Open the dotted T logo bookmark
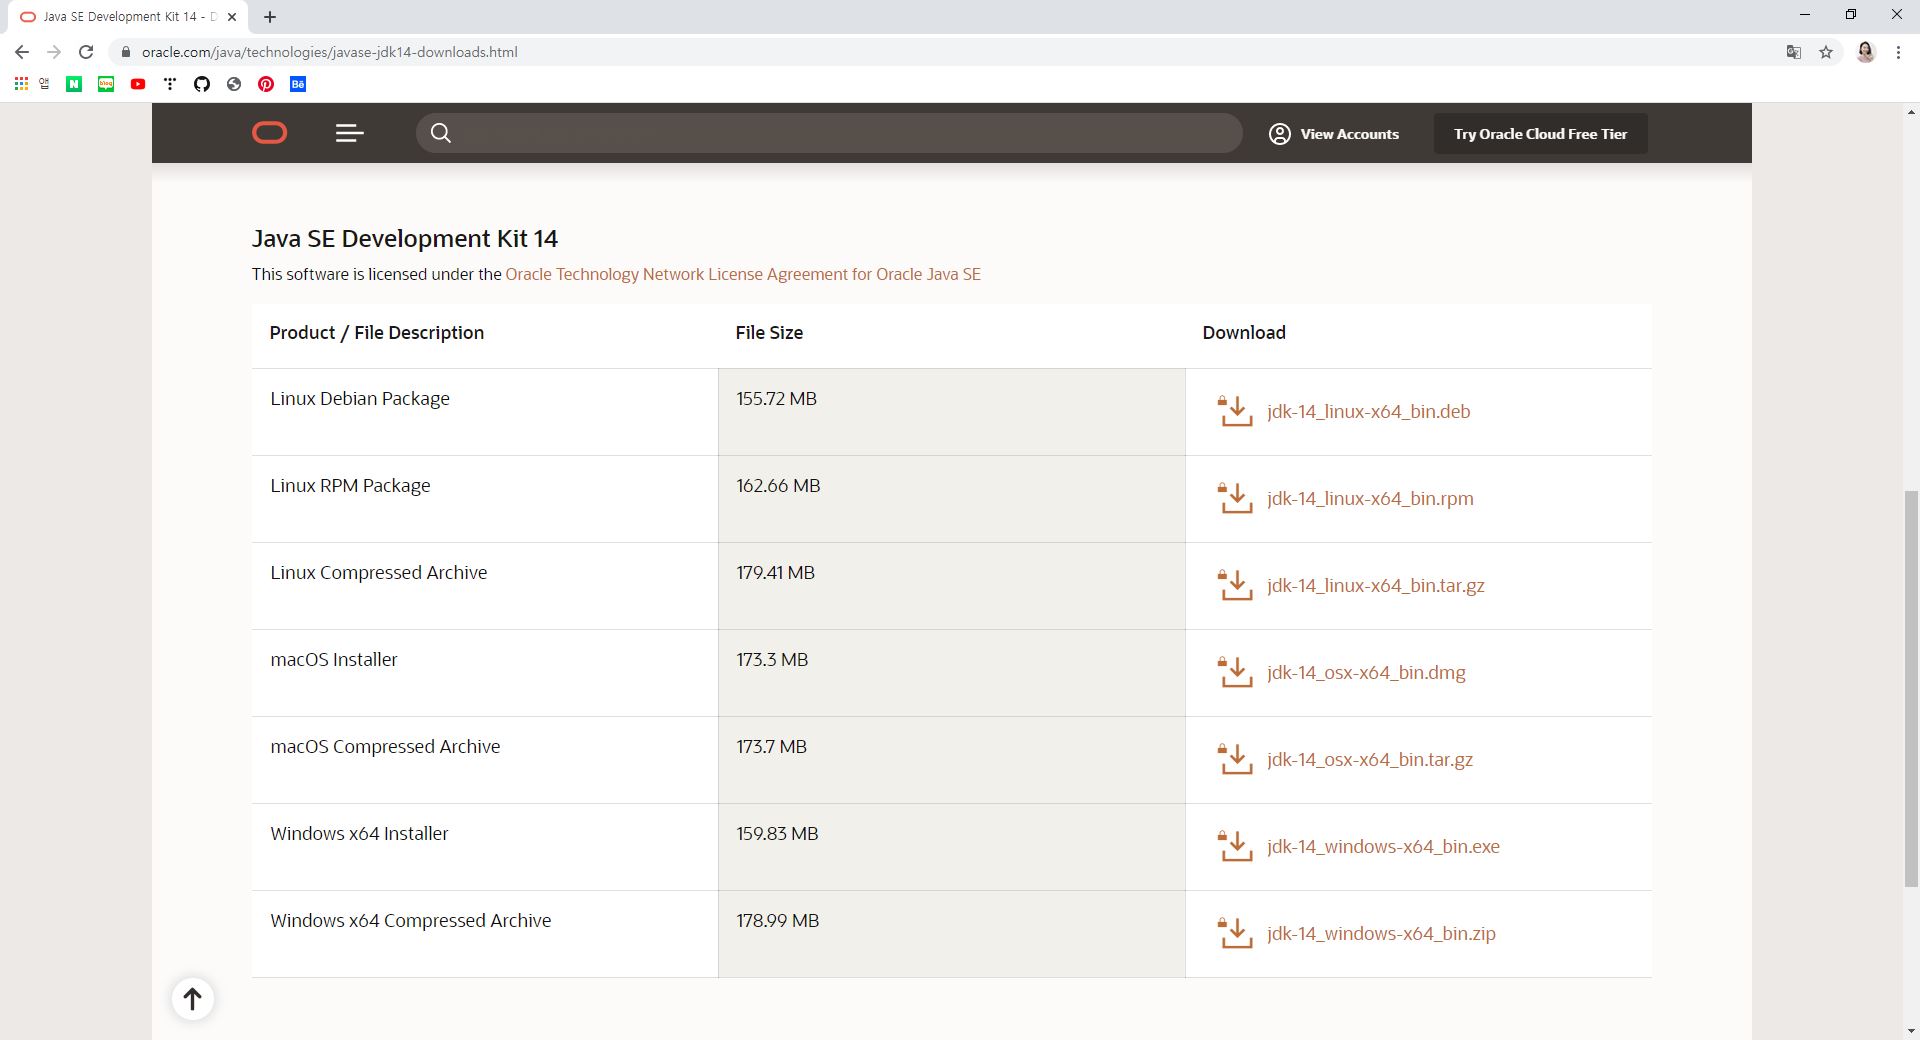Screen dimensions: 1920x1040 point(170,84)
